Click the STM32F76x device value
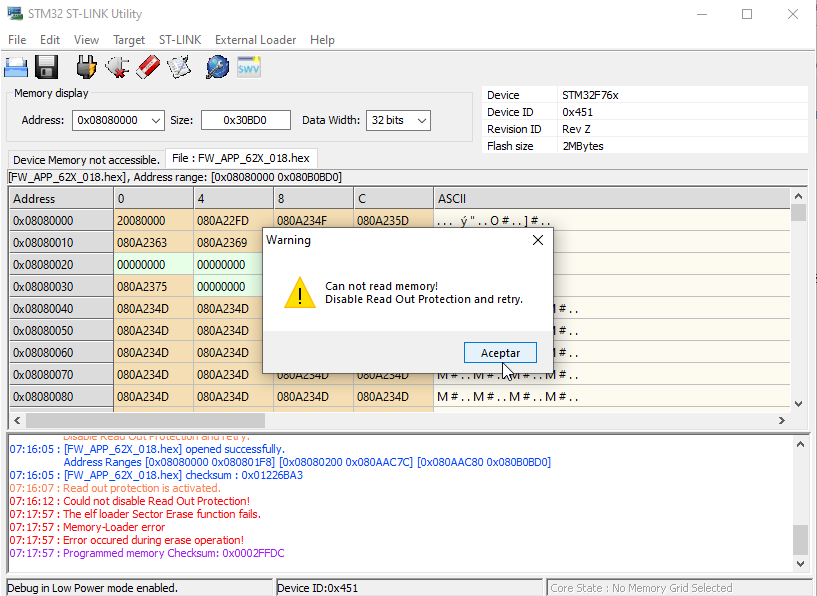817x596 pixels. pos(590,95)
